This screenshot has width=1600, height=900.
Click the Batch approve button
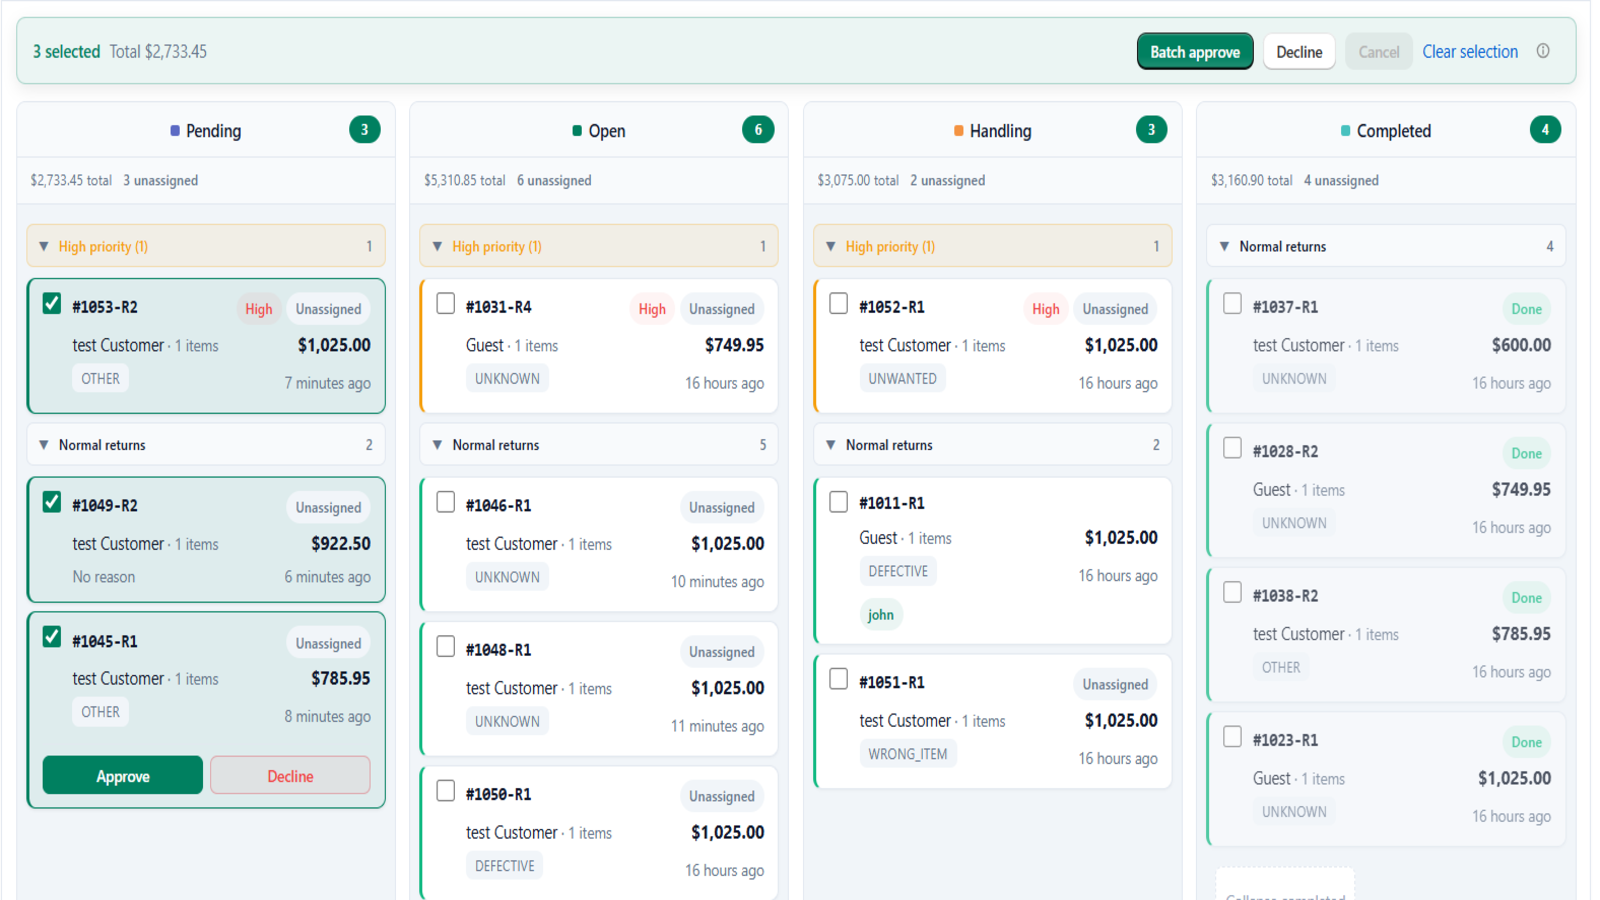[x=1195, y=52]
